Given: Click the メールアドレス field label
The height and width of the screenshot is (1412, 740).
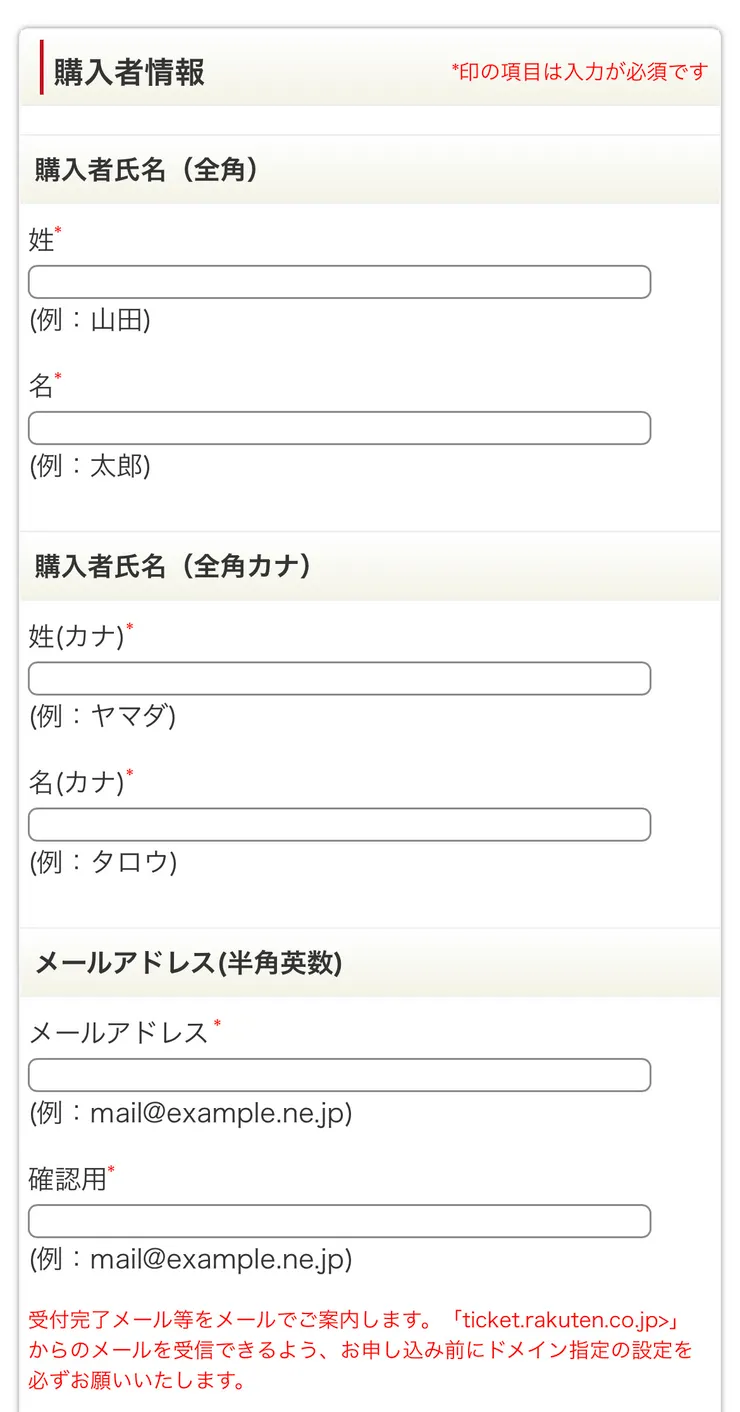Looking at the screenshot, I should 118,1033.
